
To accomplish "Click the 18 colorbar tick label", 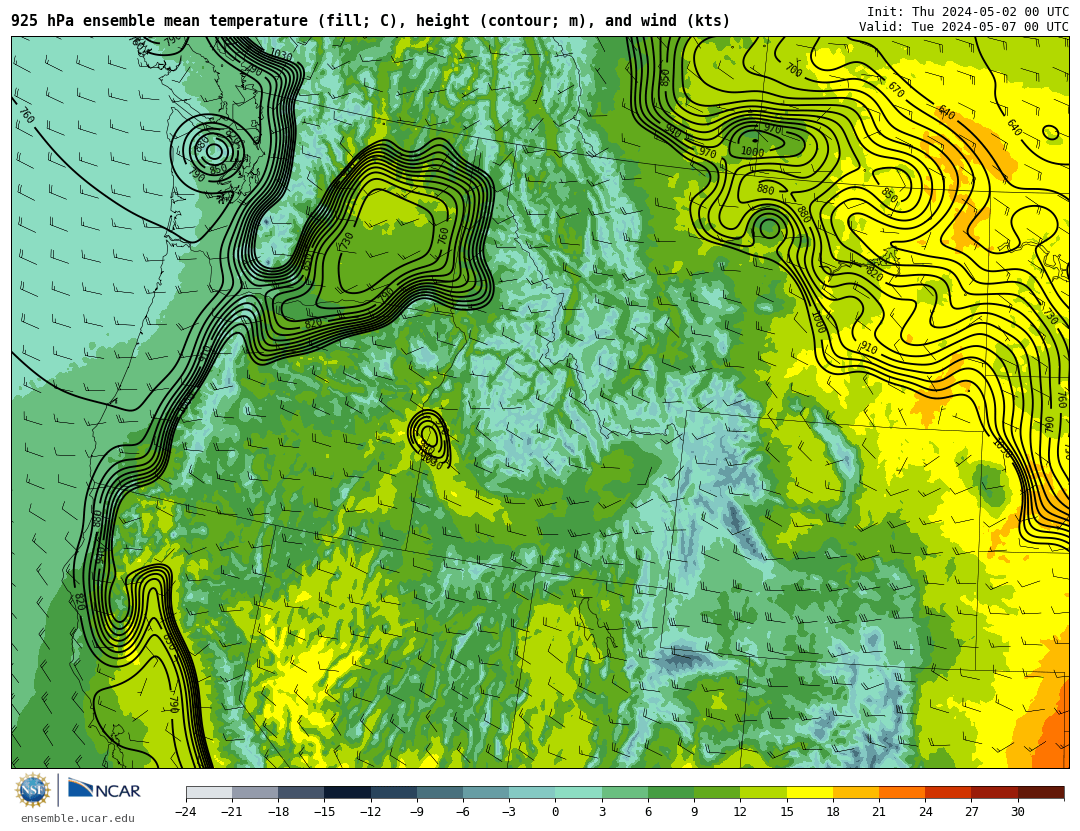I will (x=833, y=812).
